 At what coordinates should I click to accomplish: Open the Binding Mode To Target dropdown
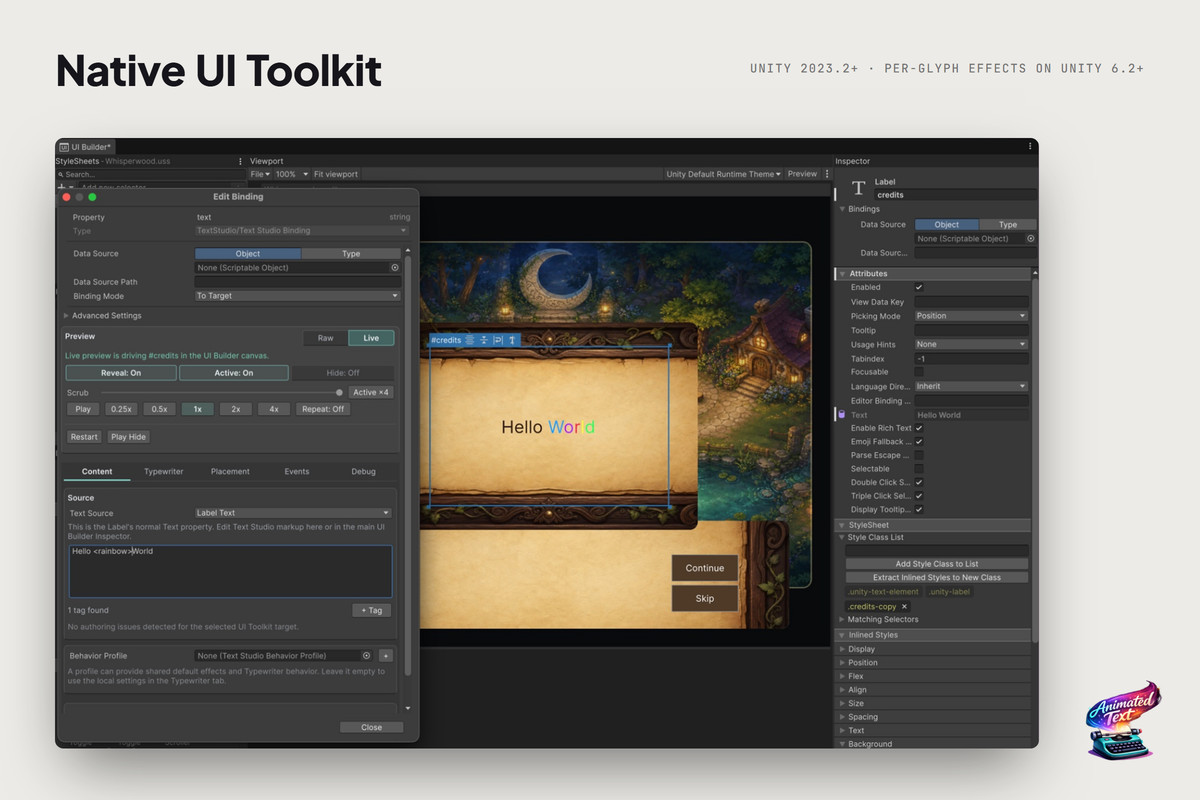pos(297,296)
